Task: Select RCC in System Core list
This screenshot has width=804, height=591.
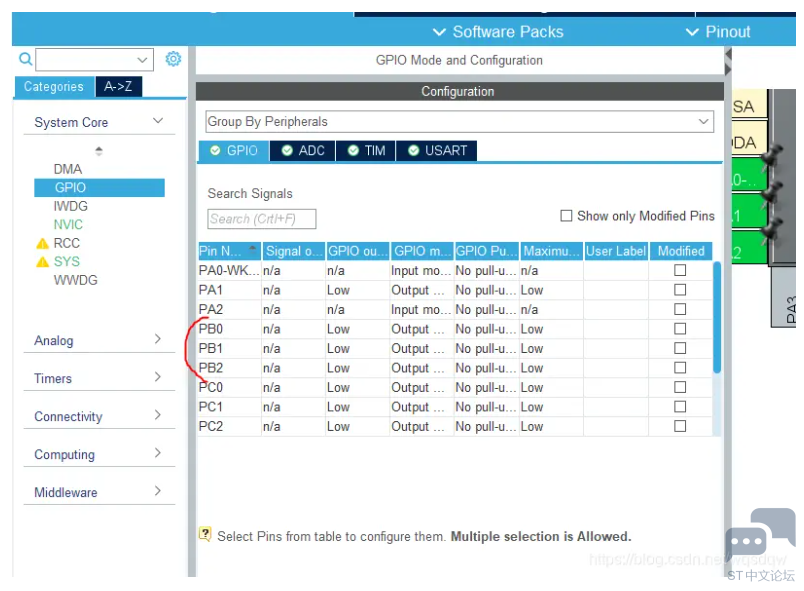Action: (67, 243)
